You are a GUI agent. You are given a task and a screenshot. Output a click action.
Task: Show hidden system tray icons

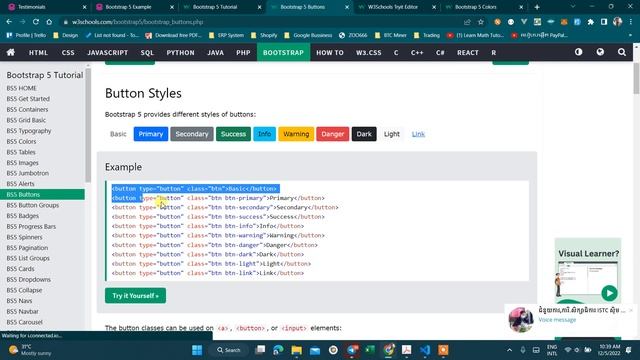coord(509,350)
